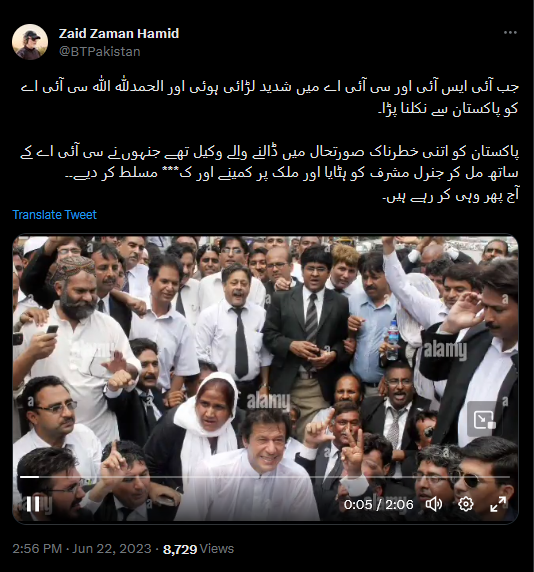
Task: Enable picture-in-picture mini player
Action: pos(484,420)
